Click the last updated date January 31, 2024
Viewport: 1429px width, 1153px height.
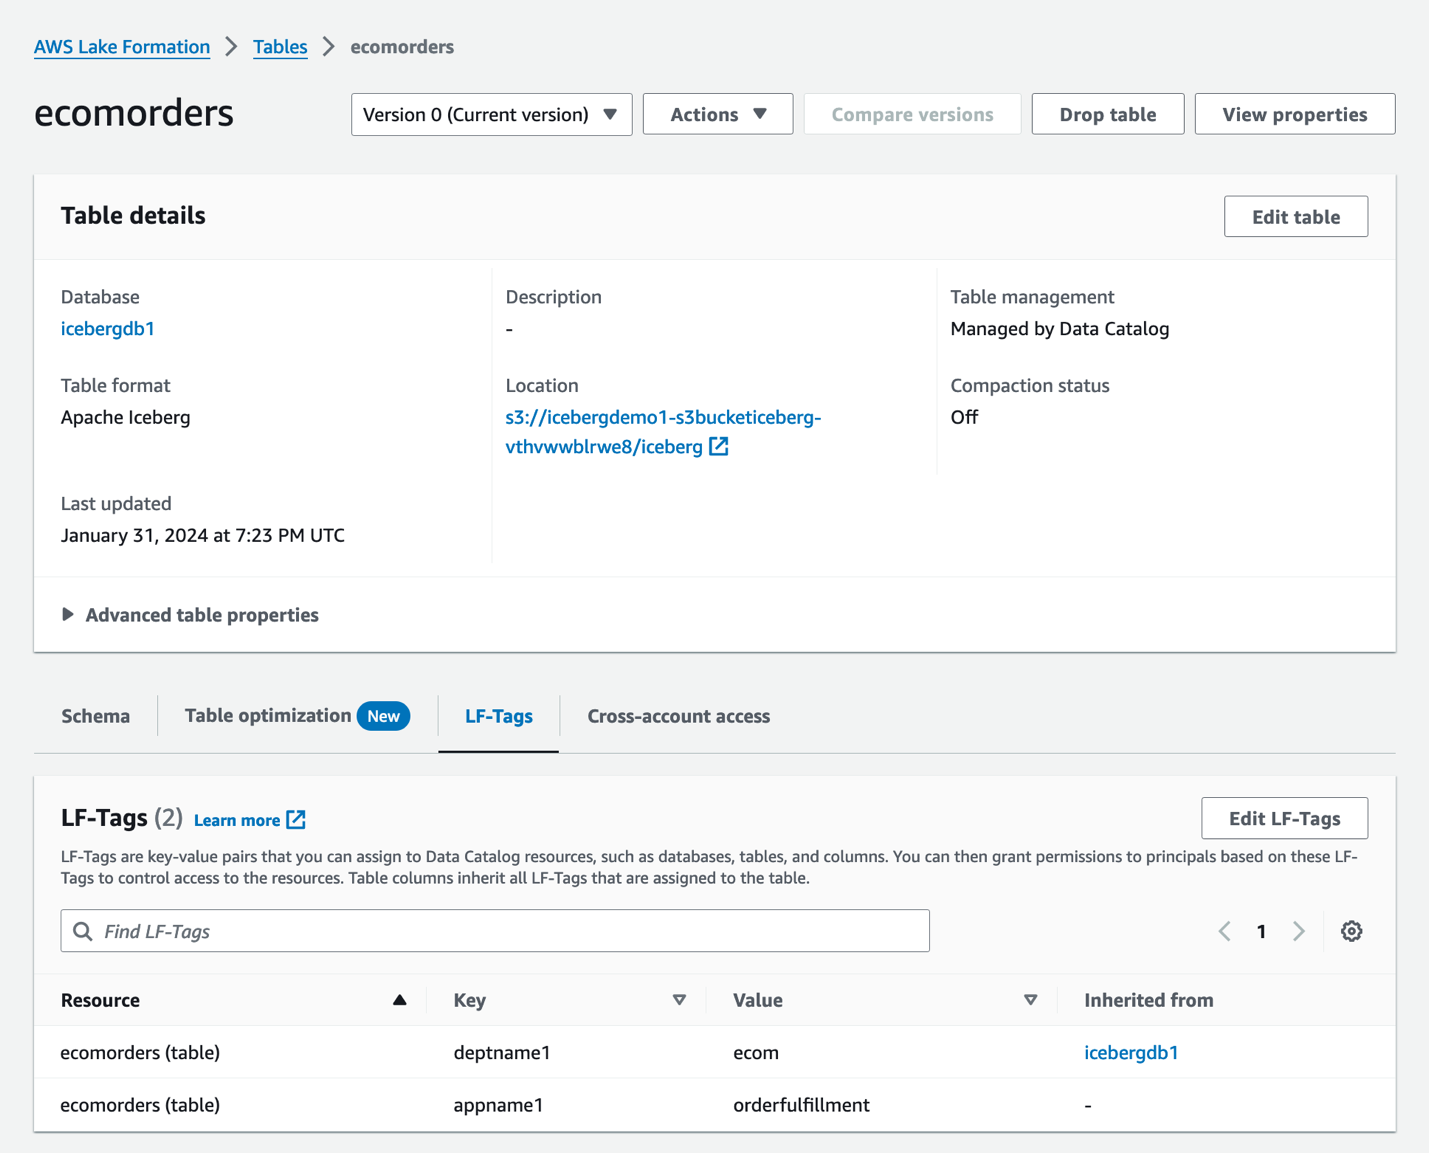[203, 536]
